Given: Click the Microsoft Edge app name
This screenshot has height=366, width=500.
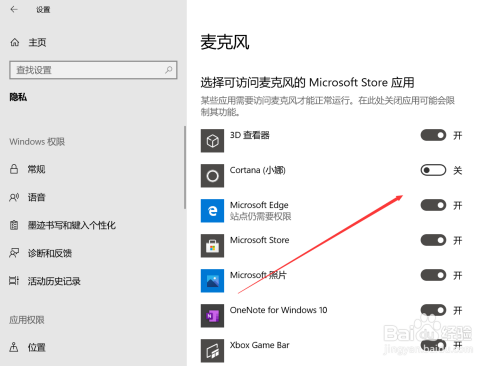Looking at the screenshot, I should pyautogui.click(x=259, y=205).
